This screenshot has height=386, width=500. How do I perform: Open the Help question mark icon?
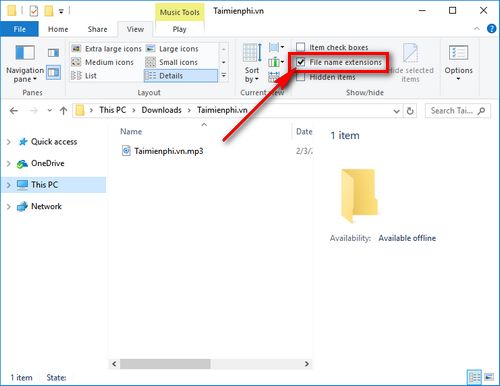(491, 29)
